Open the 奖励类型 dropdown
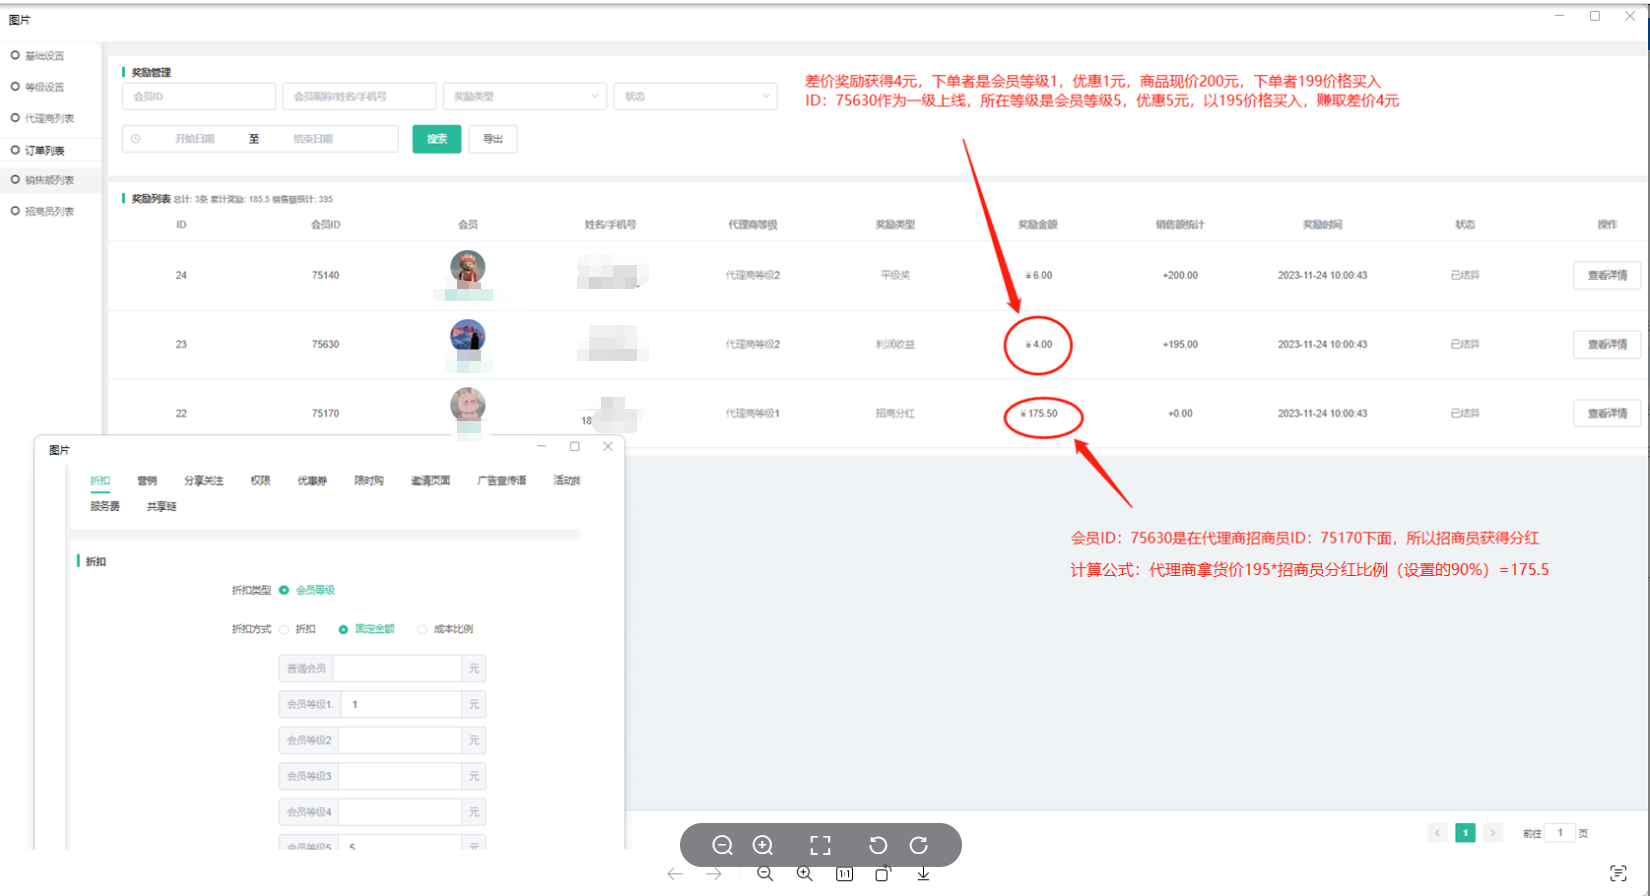 tap(525, 97)
